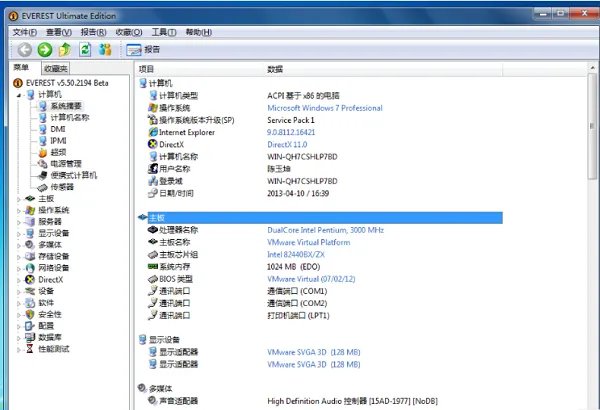Click the 配置 icon in tree
600x410 pixels.
pyautogui.click(x=30, y=326)
